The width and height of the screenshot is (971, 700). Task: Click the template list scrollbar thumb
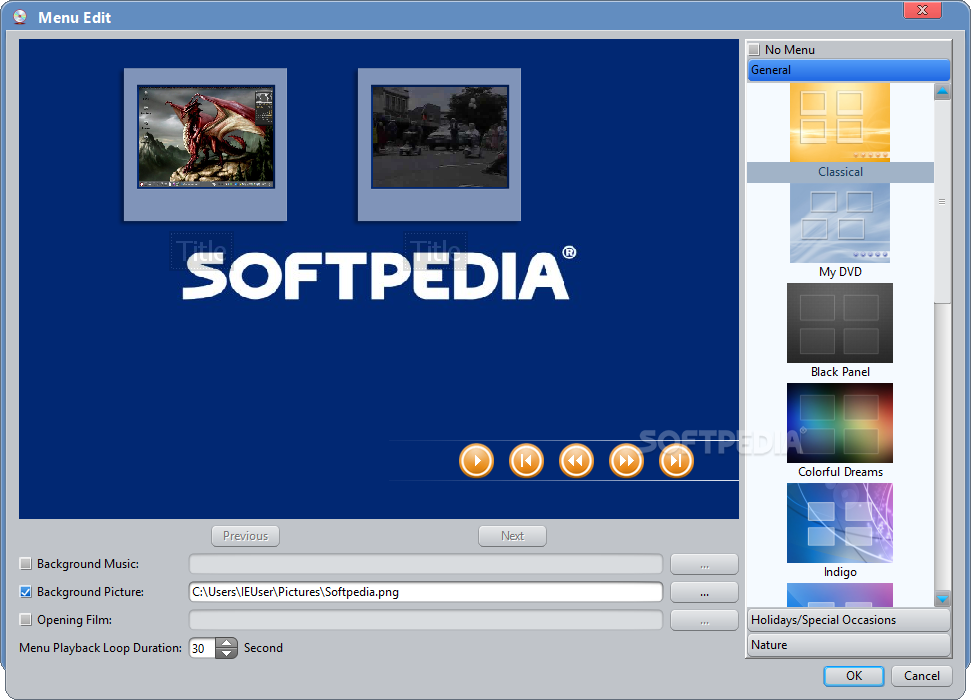click(x=943, y=201)
